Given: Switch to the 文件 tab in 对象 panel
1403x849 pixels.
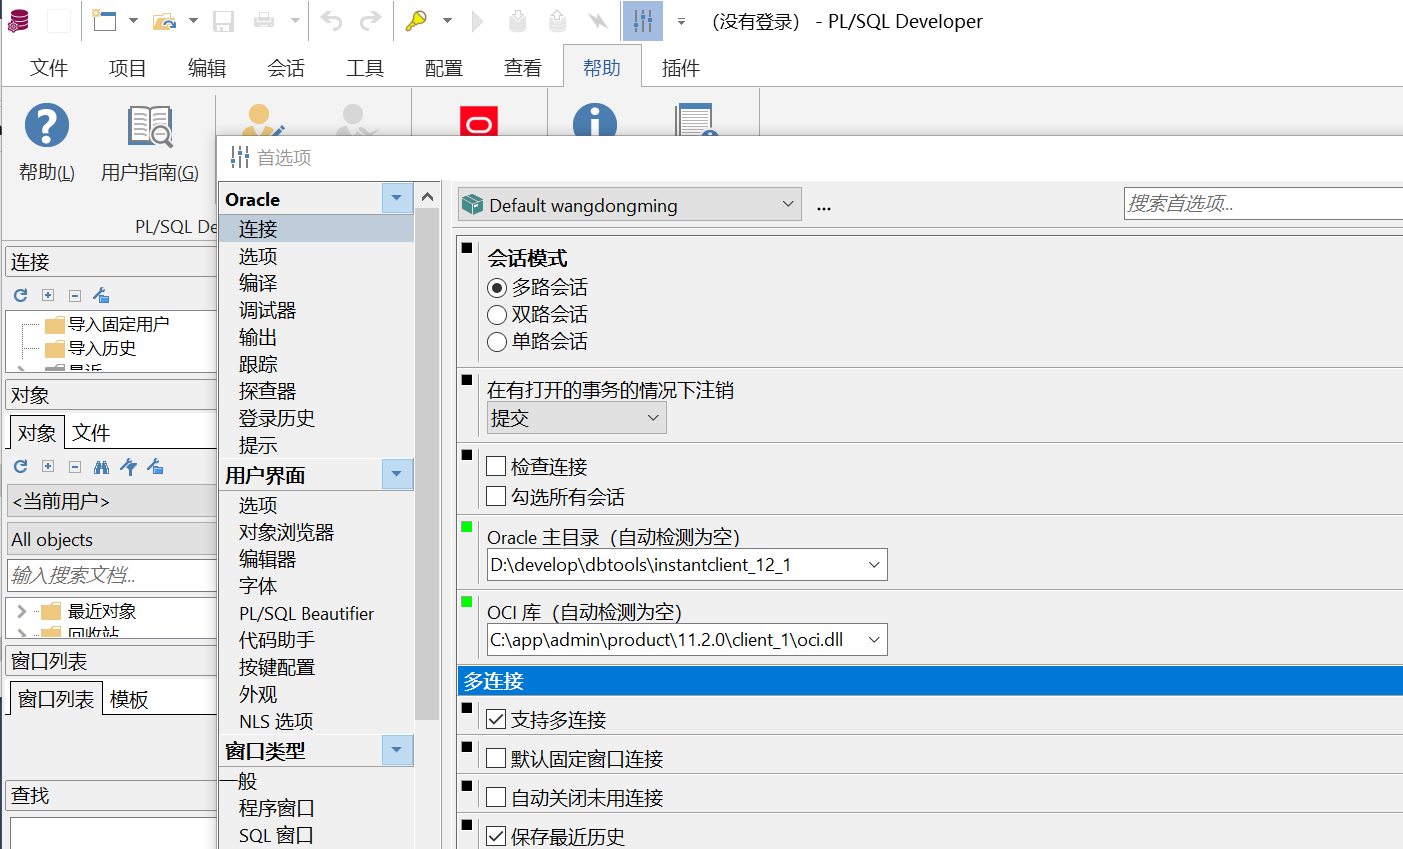Looking at the screenshot, I should pos(91,433).
